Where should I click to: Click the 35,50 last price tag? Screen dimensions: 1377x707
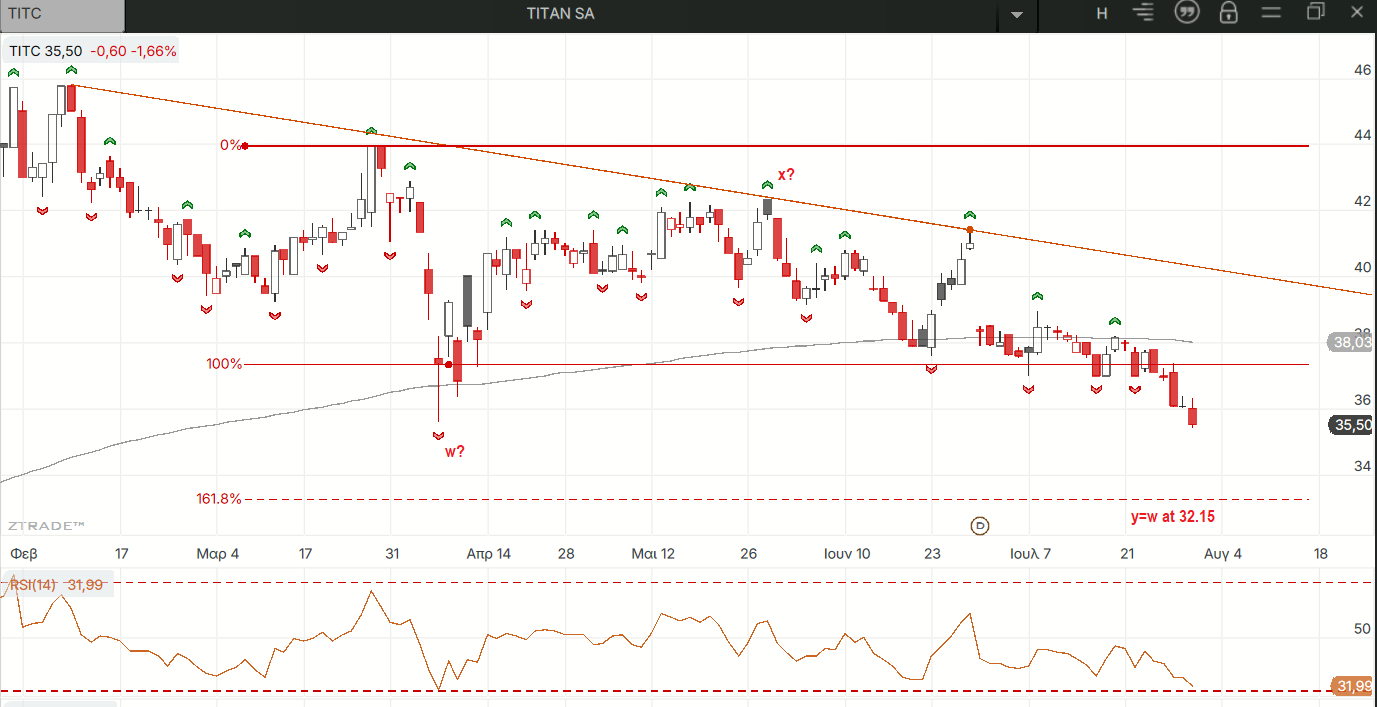pos(1352,425)
